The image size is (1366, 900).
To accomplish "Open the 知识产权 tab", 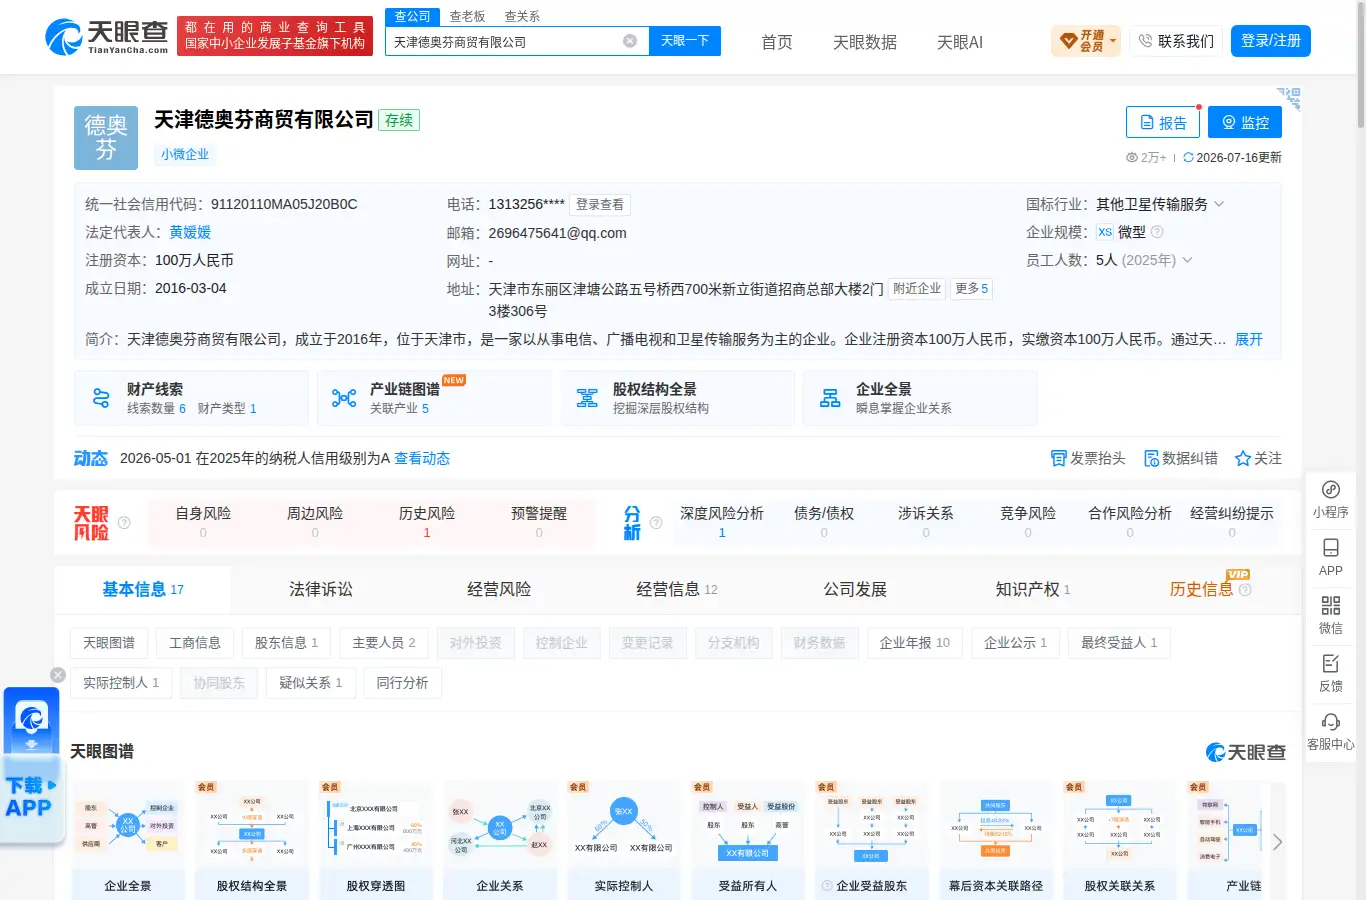I will click(1033, 589).
